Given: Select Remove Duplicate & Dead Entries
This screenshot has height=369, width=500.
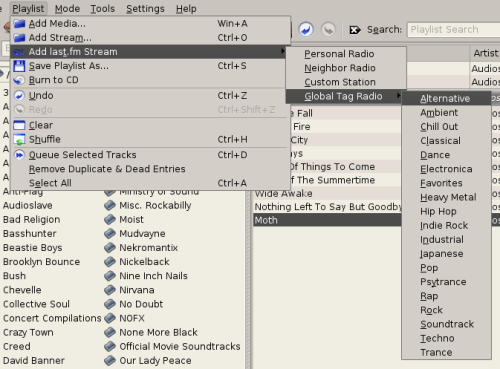Looking at the screenshot, I should point(150,169).
